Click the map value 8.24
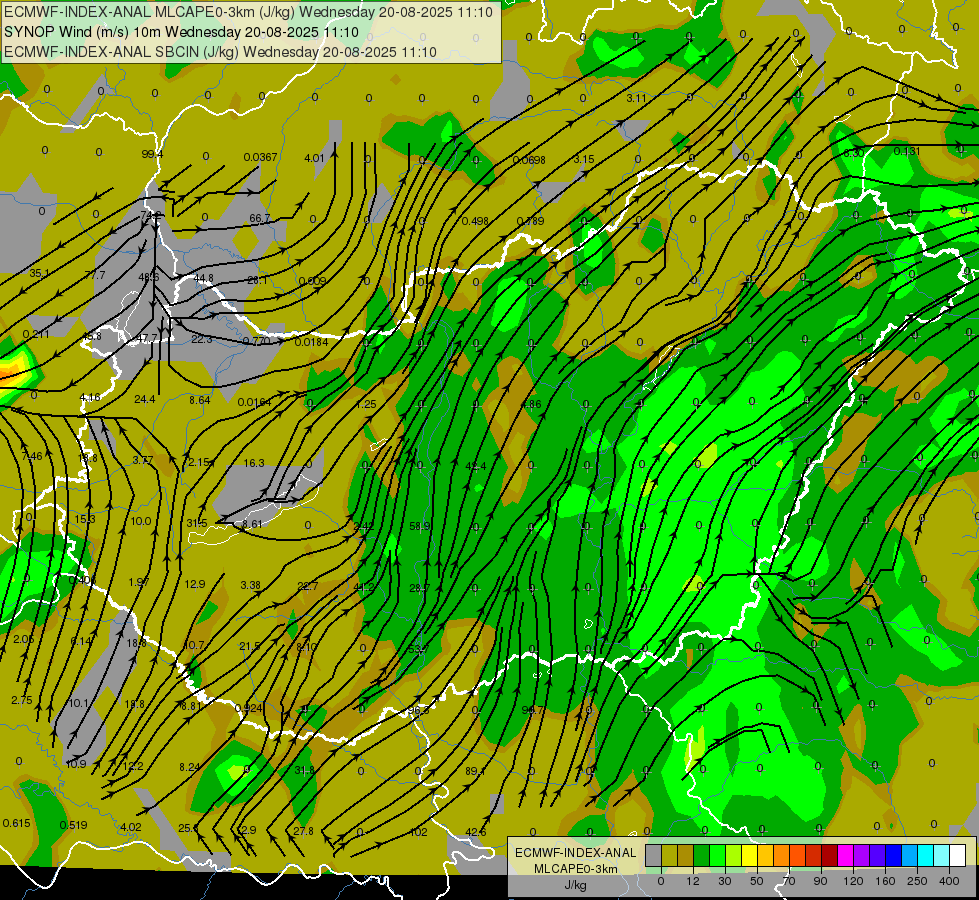This screenshot has width=979, height=900. click(190, 767)
